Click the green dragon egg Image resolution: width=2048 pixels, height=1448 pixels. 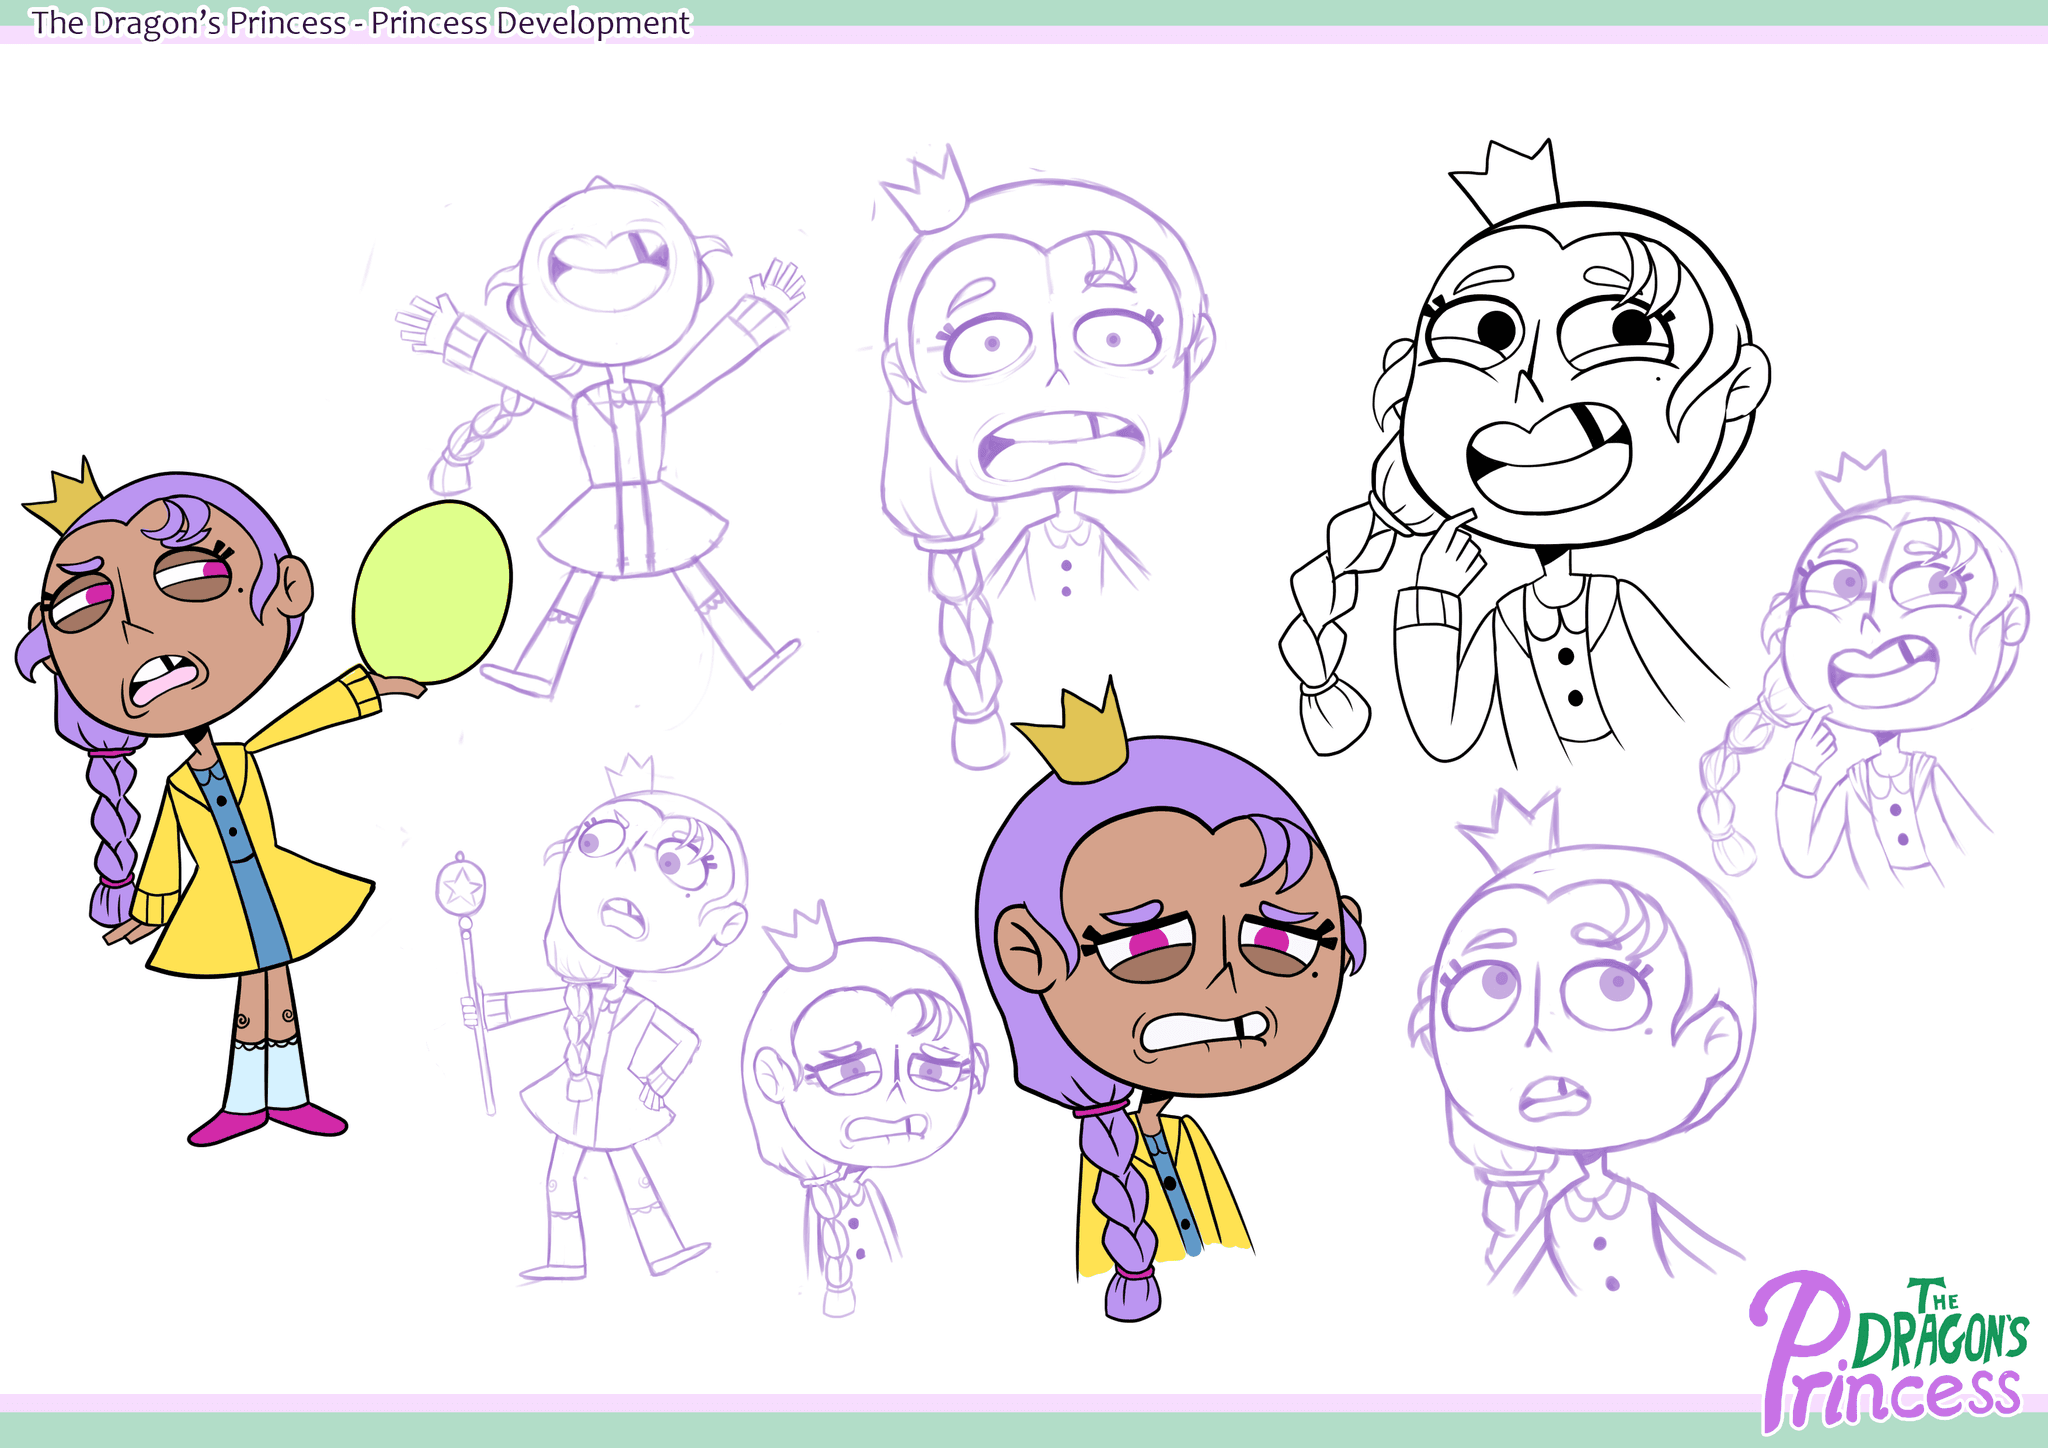(432, 592)
